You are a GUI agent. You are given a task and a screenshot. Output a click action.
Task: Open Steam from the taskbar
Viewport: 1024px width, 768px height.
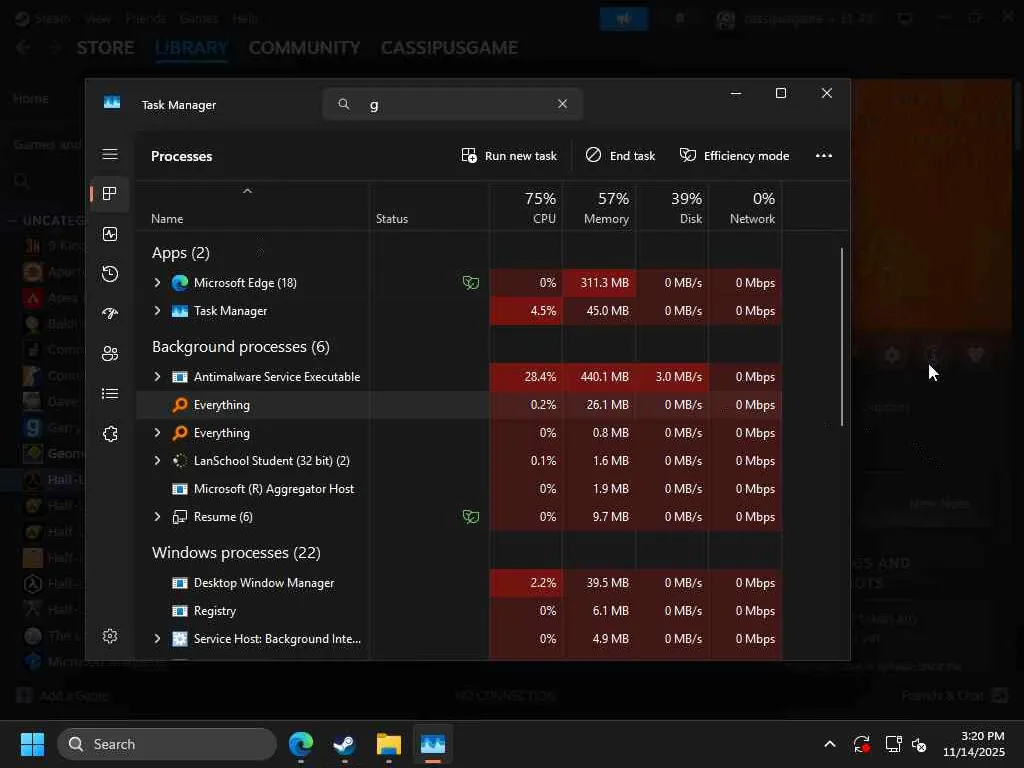coord(344,744)
